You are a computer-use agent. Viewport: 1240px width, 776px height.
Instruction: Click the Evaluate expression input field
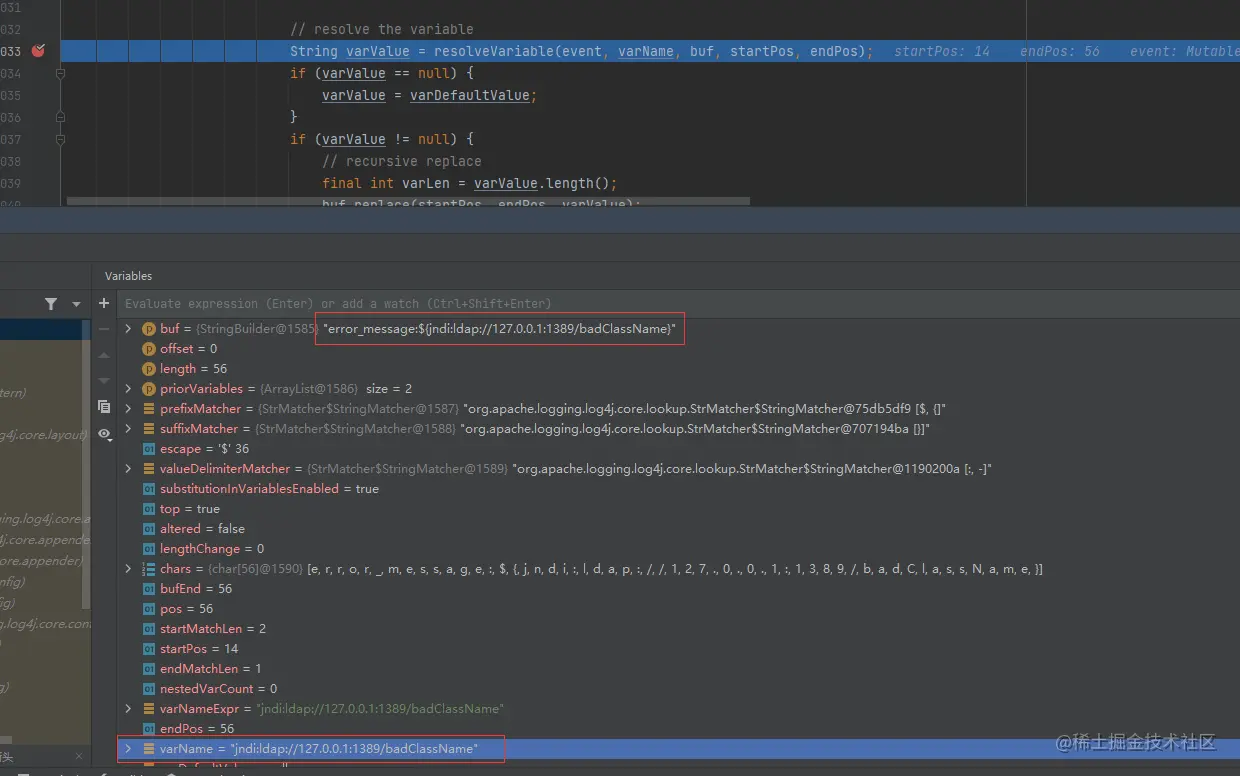click(680, 303)
